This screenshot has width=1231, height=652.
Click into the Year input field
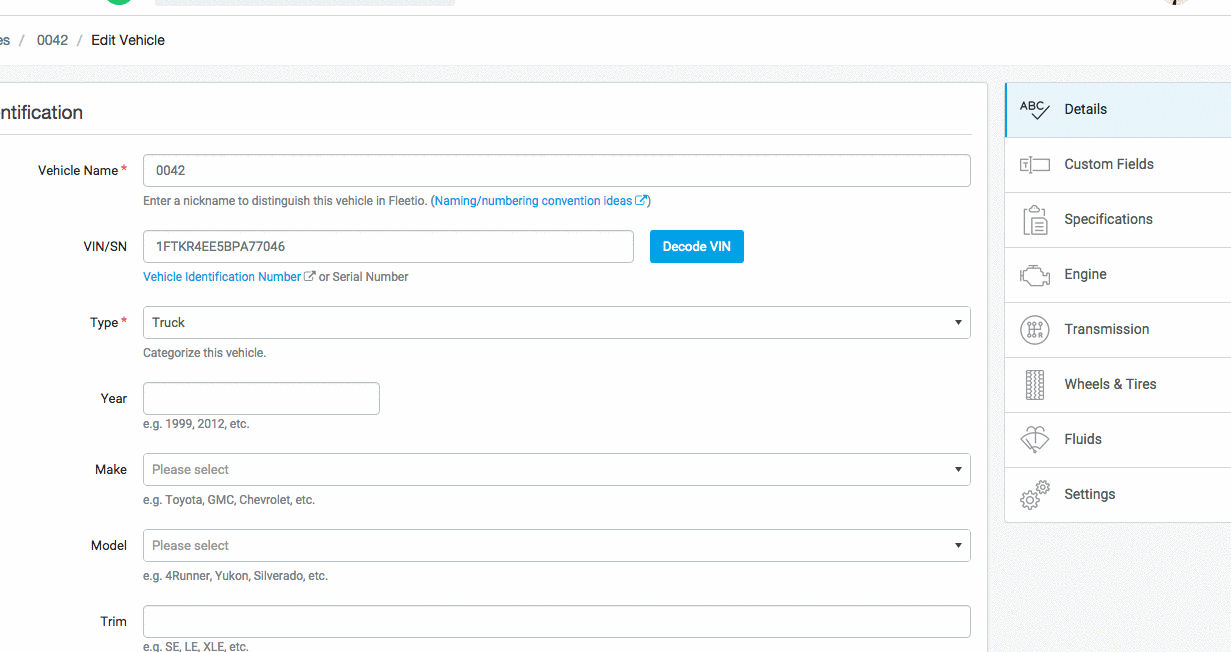(x=261, y=399)
